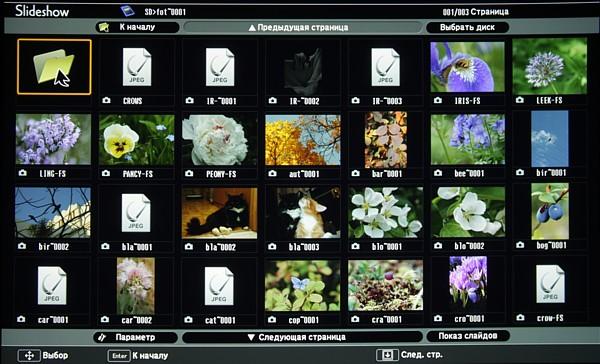Screen dimensions: 600x364
Task: Click camera icon next to PEONY-FS label
Action: pos(189,173)
